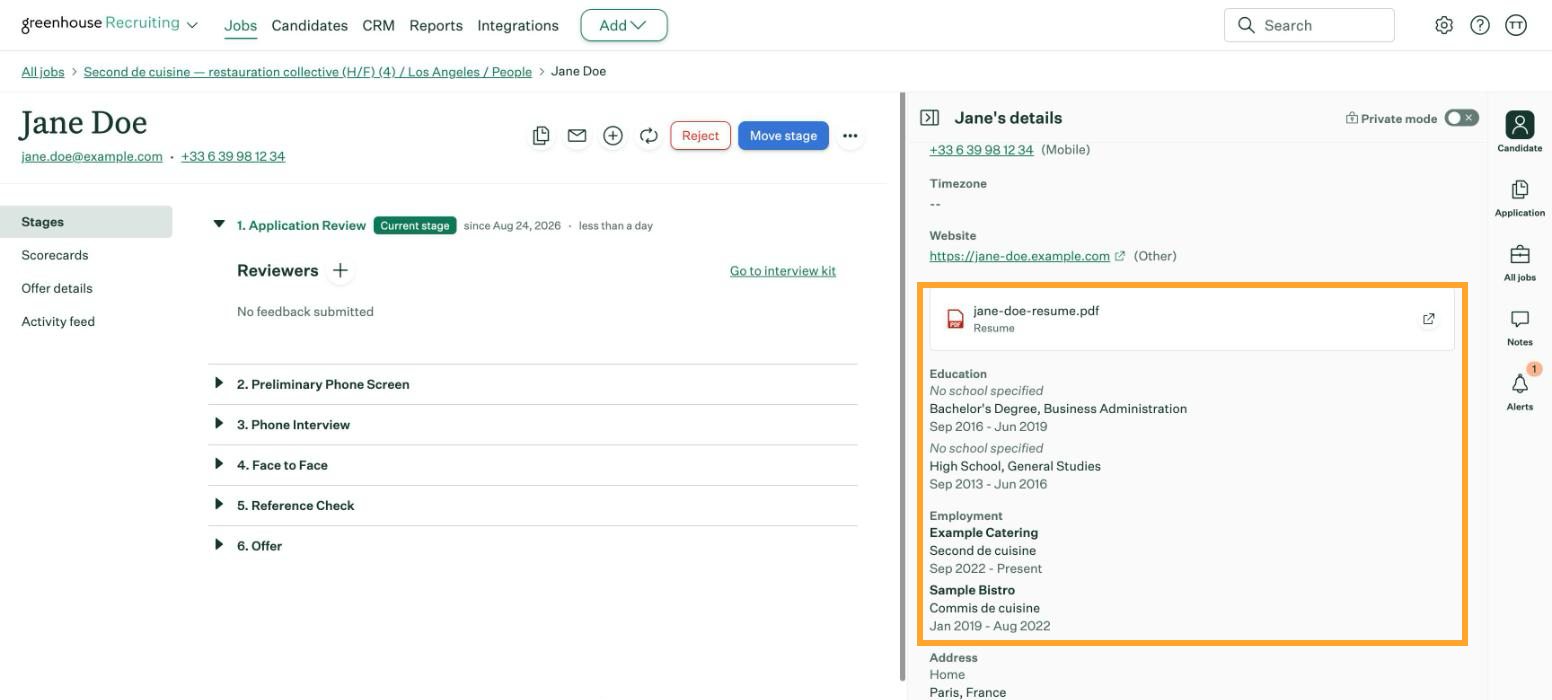1552x700 pixels.
Task: Click the Sample Bistro employer entry
Action: (x=972, y=590)
